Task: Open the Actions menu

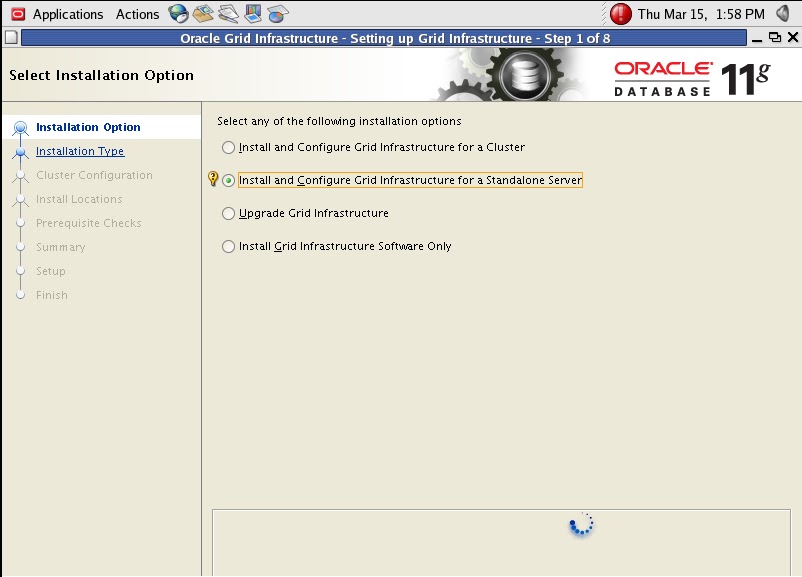Action: 137,13
